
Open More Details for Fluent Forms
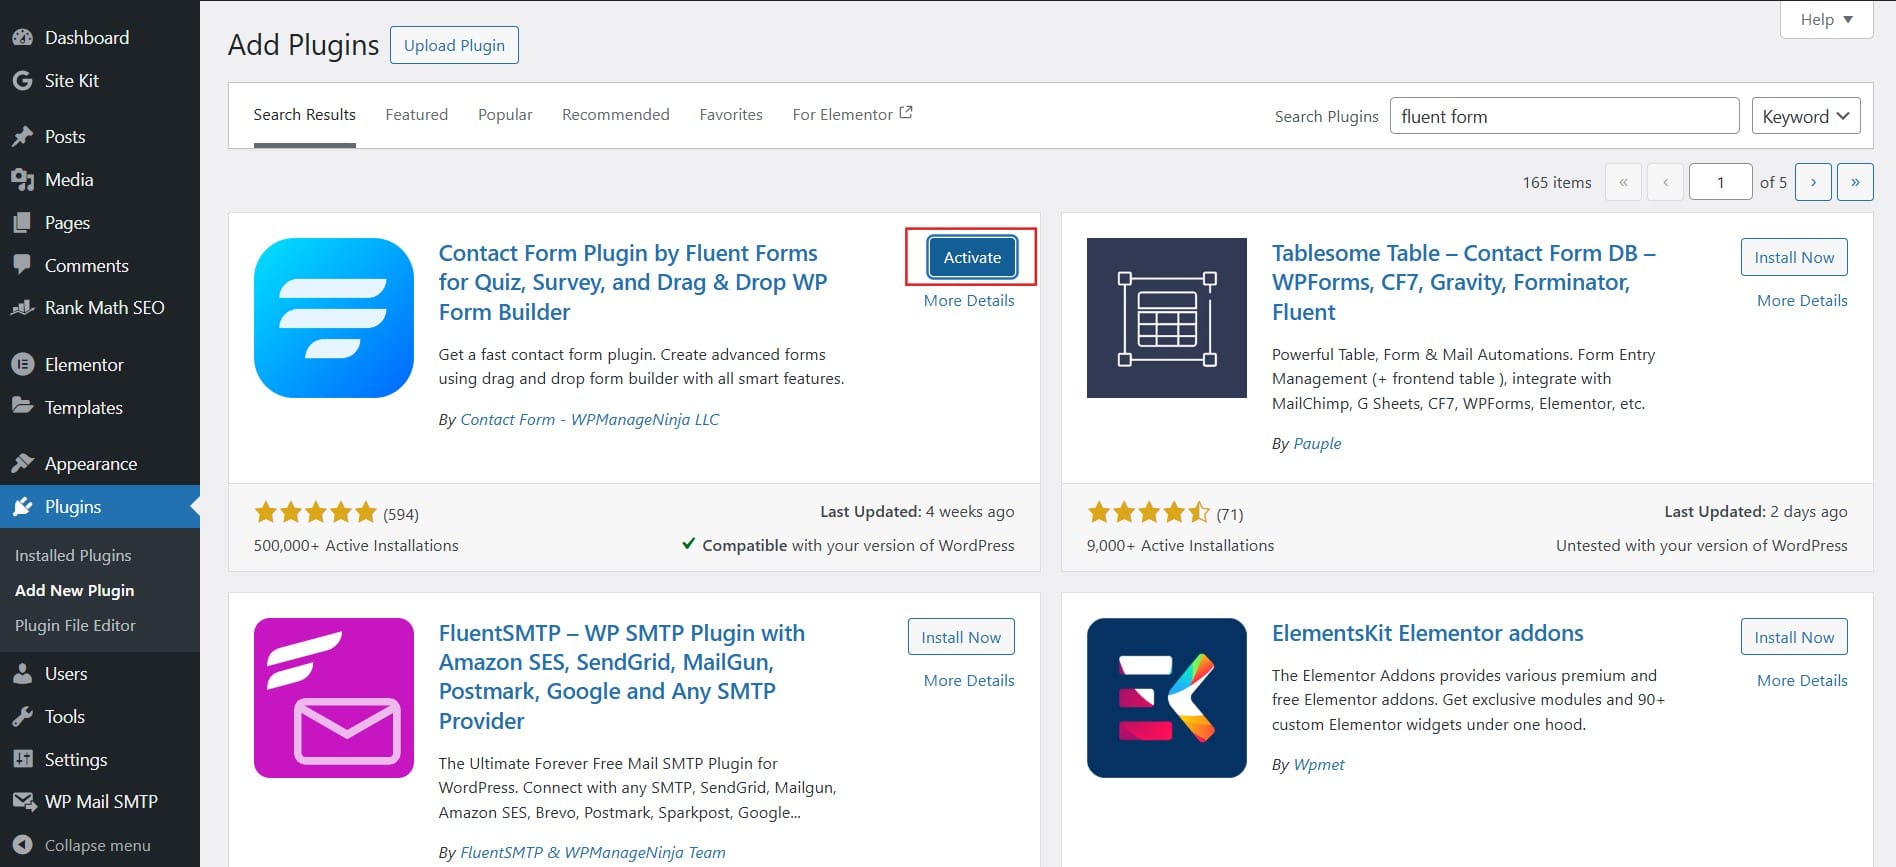pos(969,301)
